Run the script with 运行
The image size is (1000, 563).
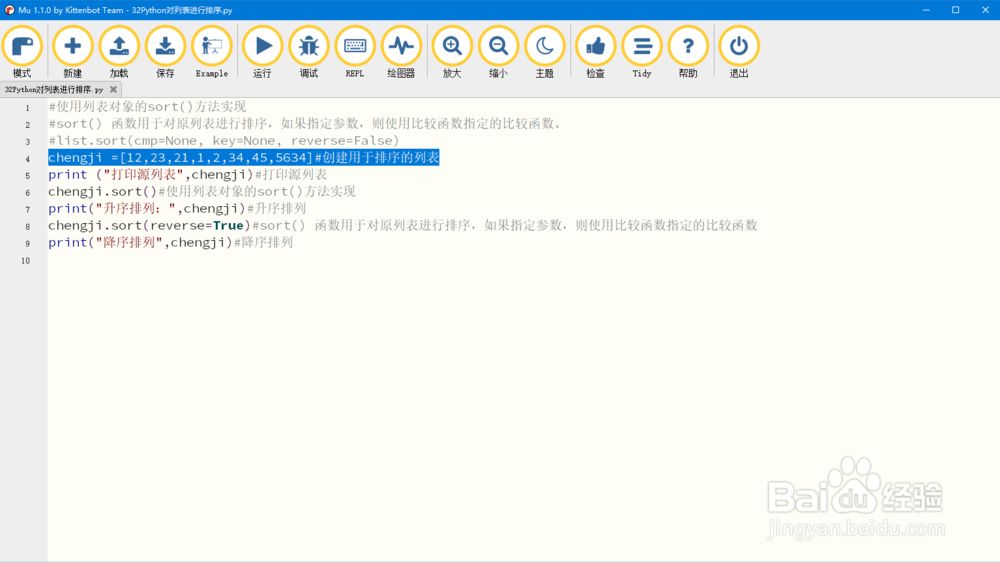click(262, 52)
